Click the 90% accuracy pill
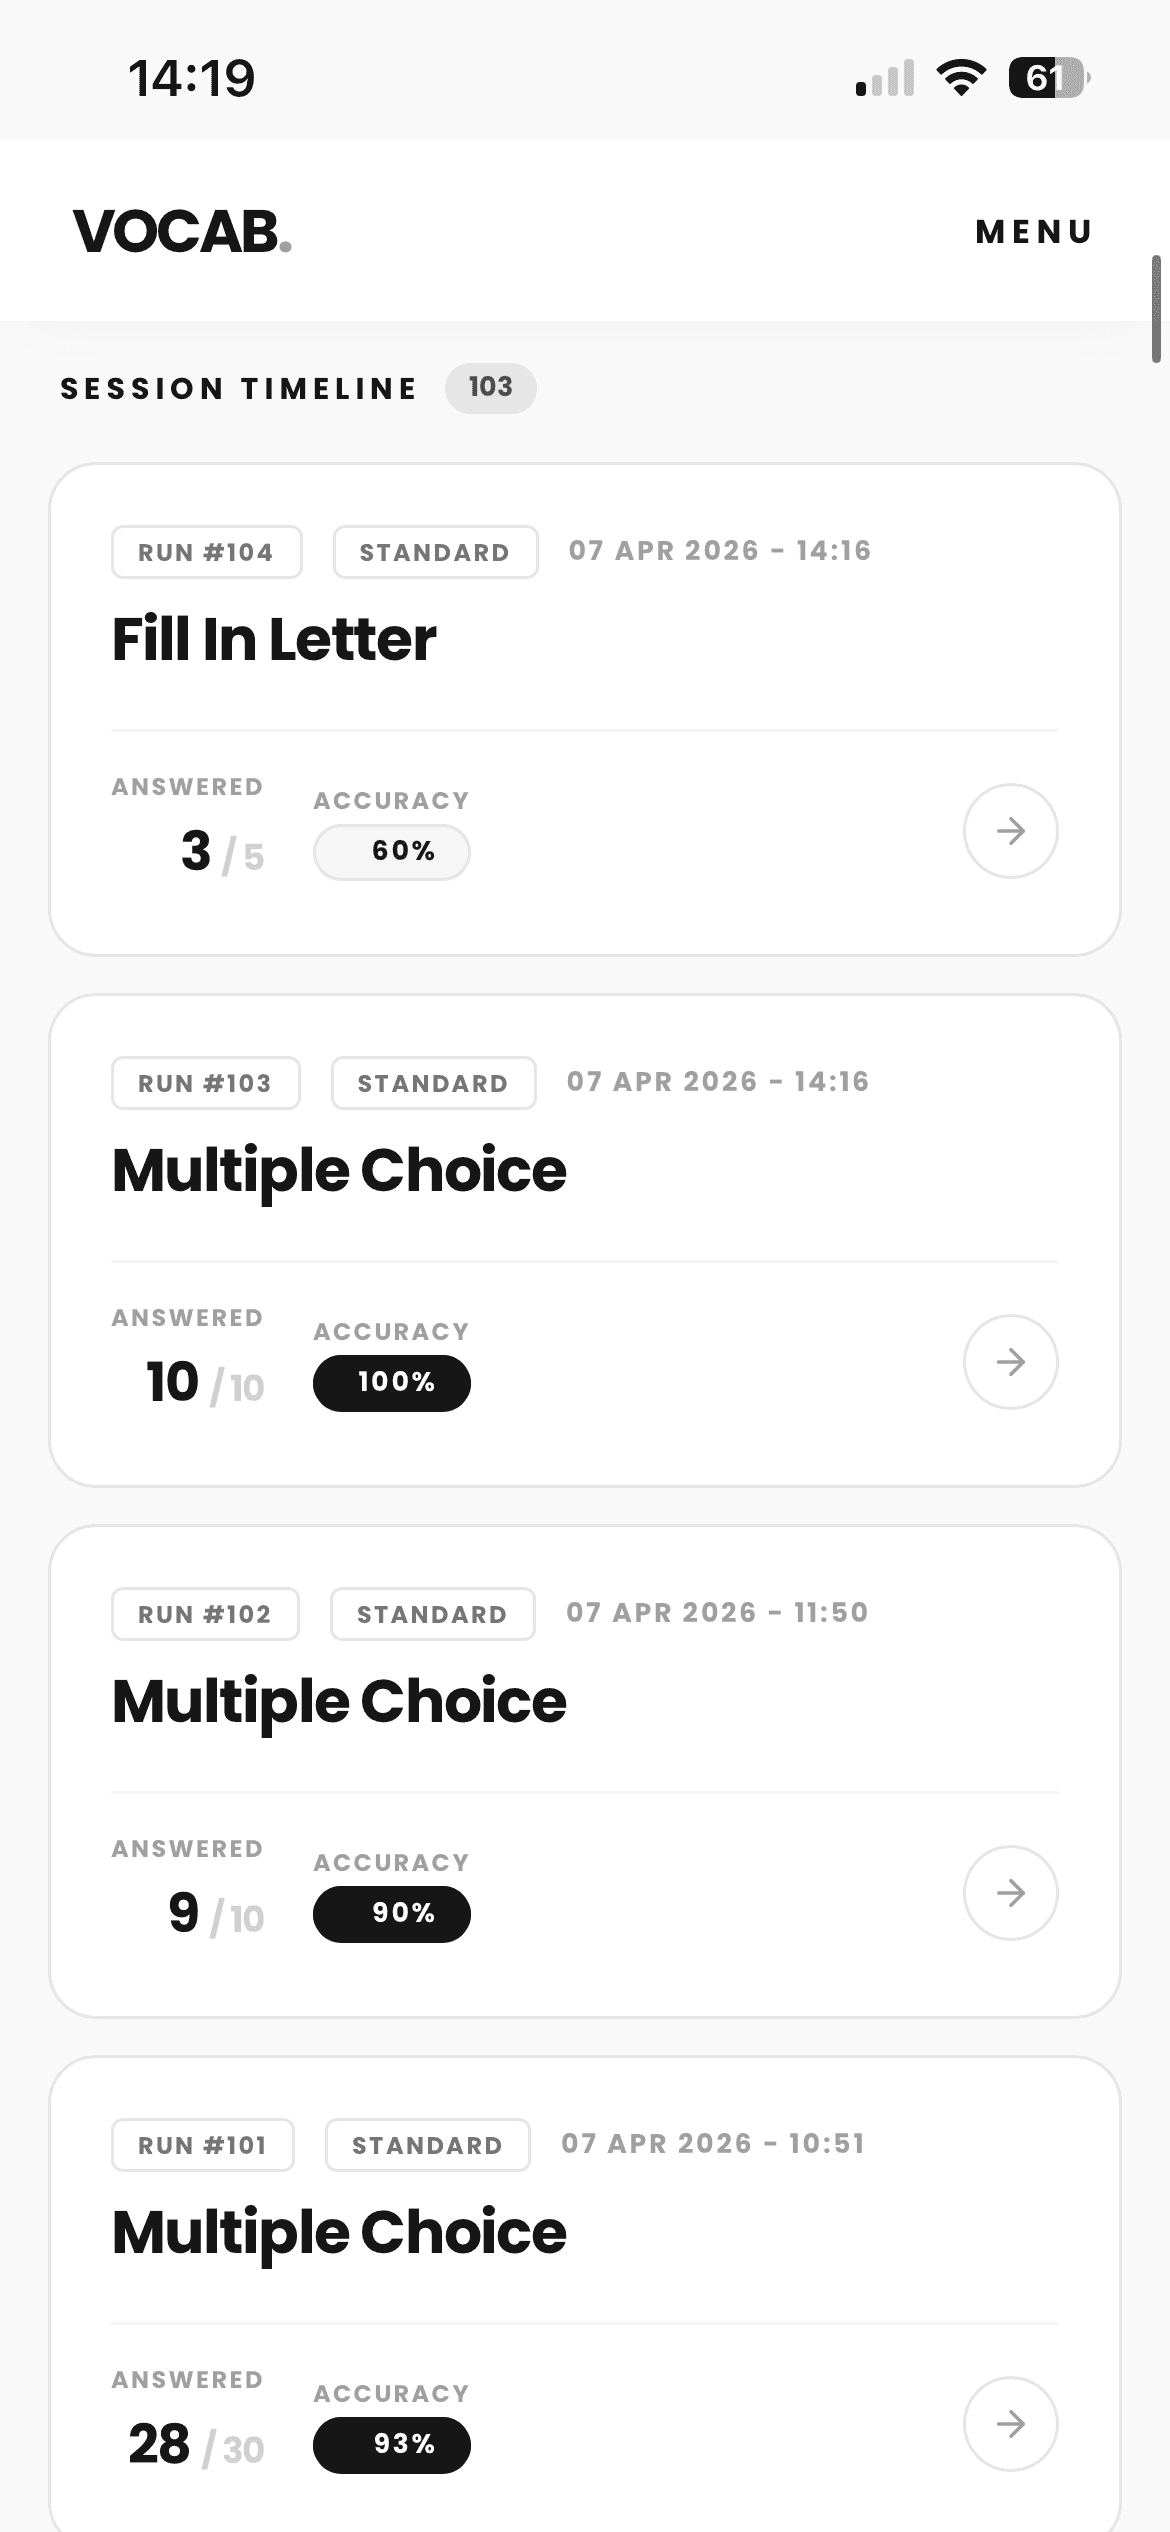The width and height of the screenshot is (1170, 2532). [x=392, y=1914]
